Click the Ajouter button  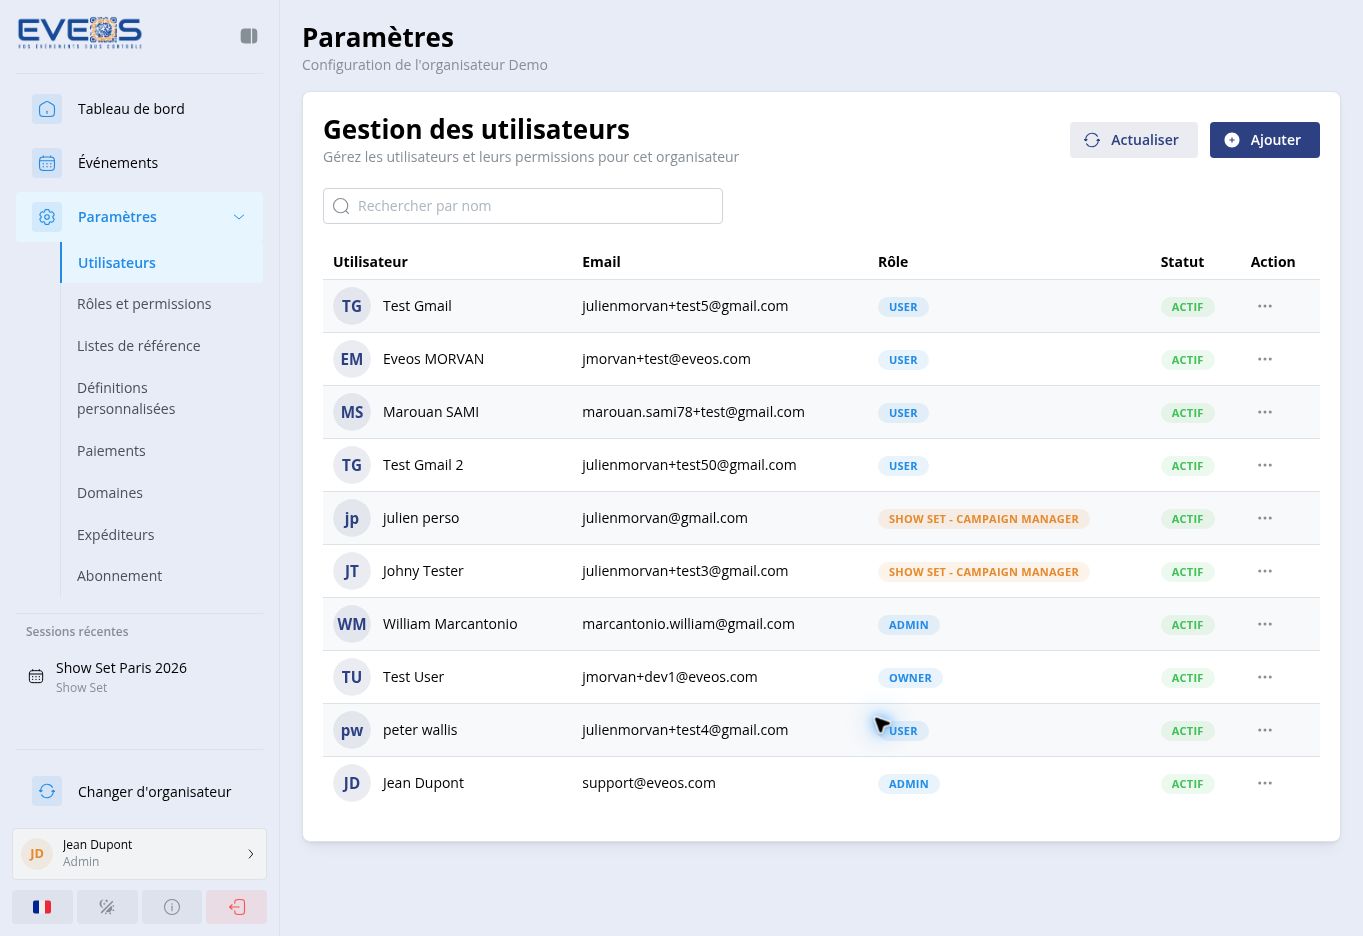(x=1265, y=140)
